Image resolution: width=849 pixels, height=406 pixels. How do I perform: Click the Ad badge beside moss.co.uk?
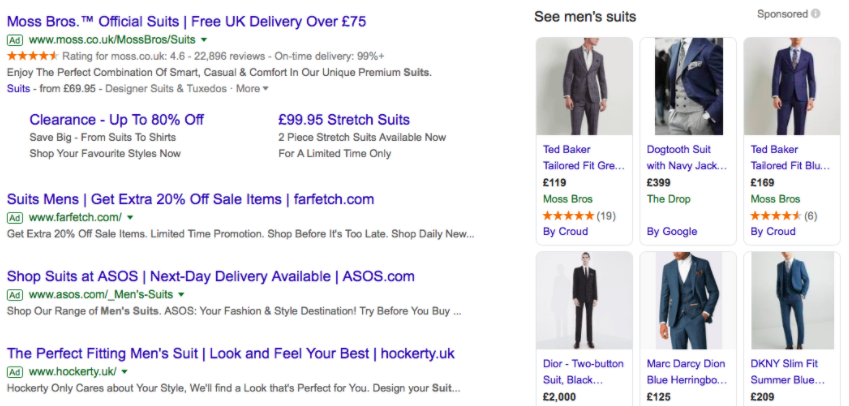[x=15, y=40]
